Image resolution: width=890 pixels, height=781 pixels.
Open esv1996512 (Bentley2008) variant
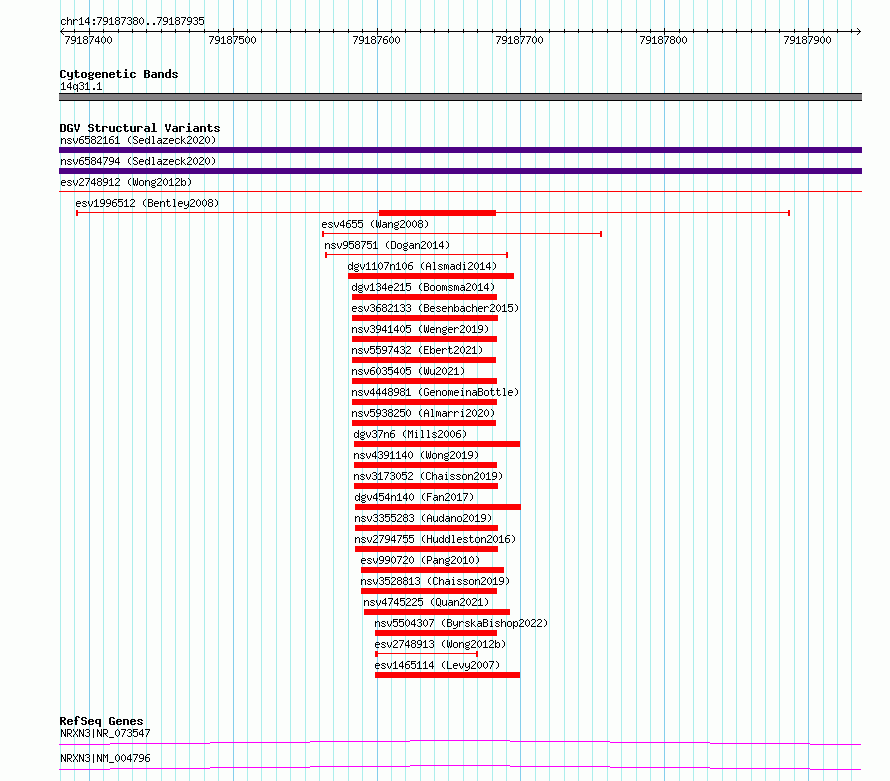147,203
